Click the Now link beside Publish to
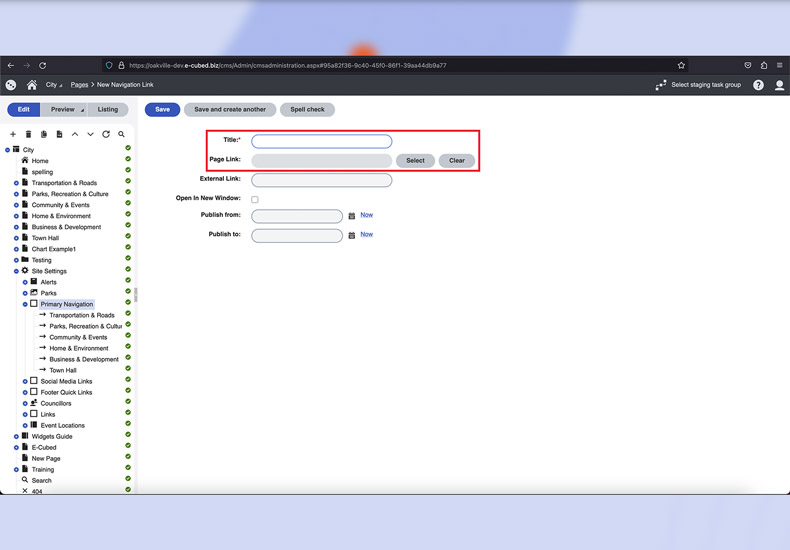Viewport: 790px width, 550px height. [x=366, y=234]
